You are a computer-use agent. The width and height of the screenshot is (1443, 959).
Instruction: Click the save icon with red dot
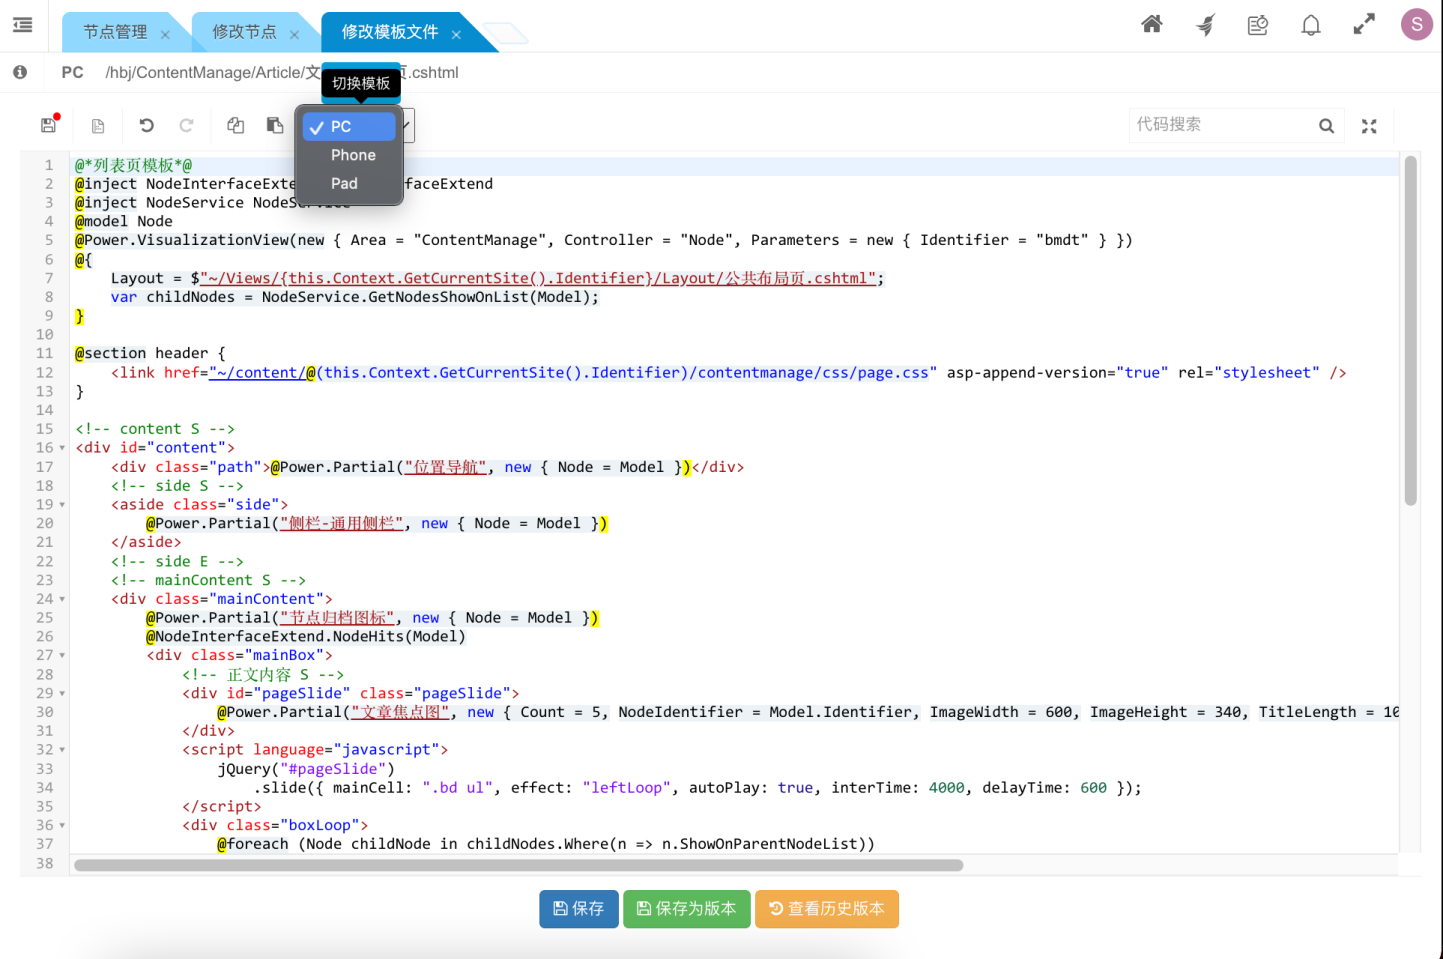point(48,125)
